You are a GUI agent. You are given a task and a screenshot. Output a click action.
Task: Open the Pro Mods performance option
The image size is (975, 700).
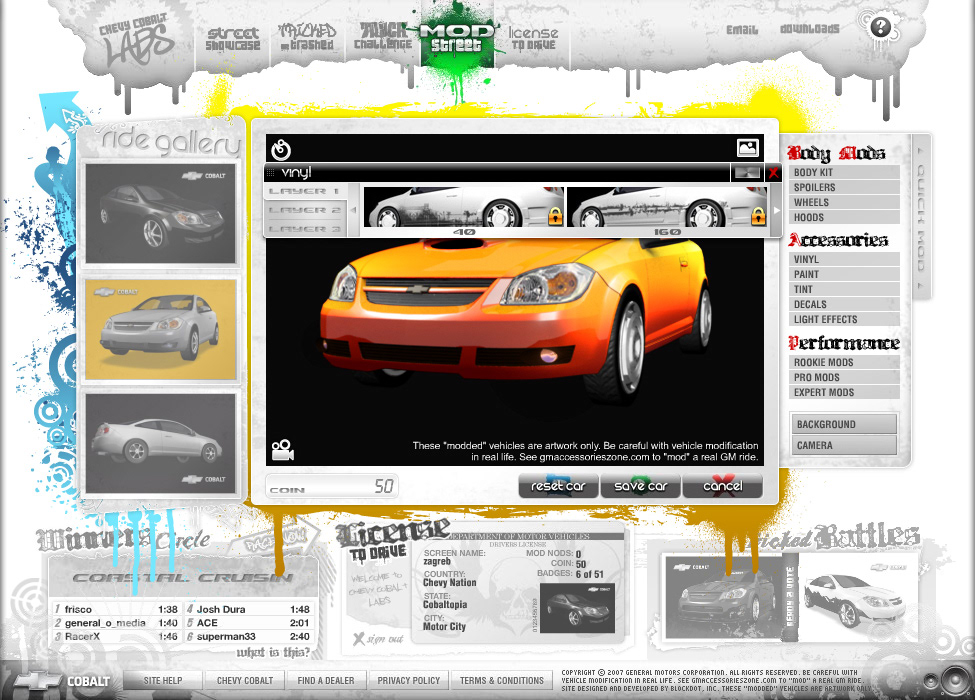pyautogui.click(x=844, y=377)
